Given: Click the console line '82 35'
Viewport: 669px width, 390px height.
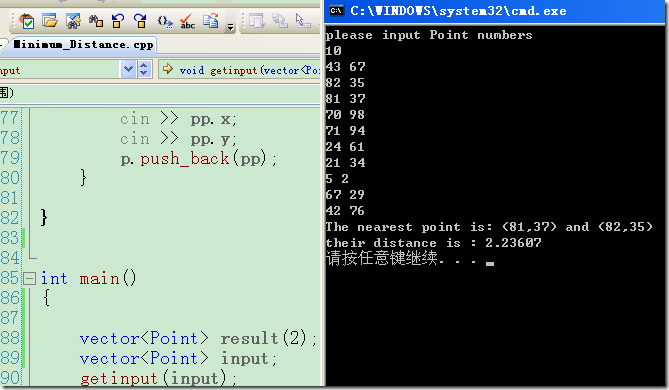Looking at the screenshot, I should tap(345, 83).
